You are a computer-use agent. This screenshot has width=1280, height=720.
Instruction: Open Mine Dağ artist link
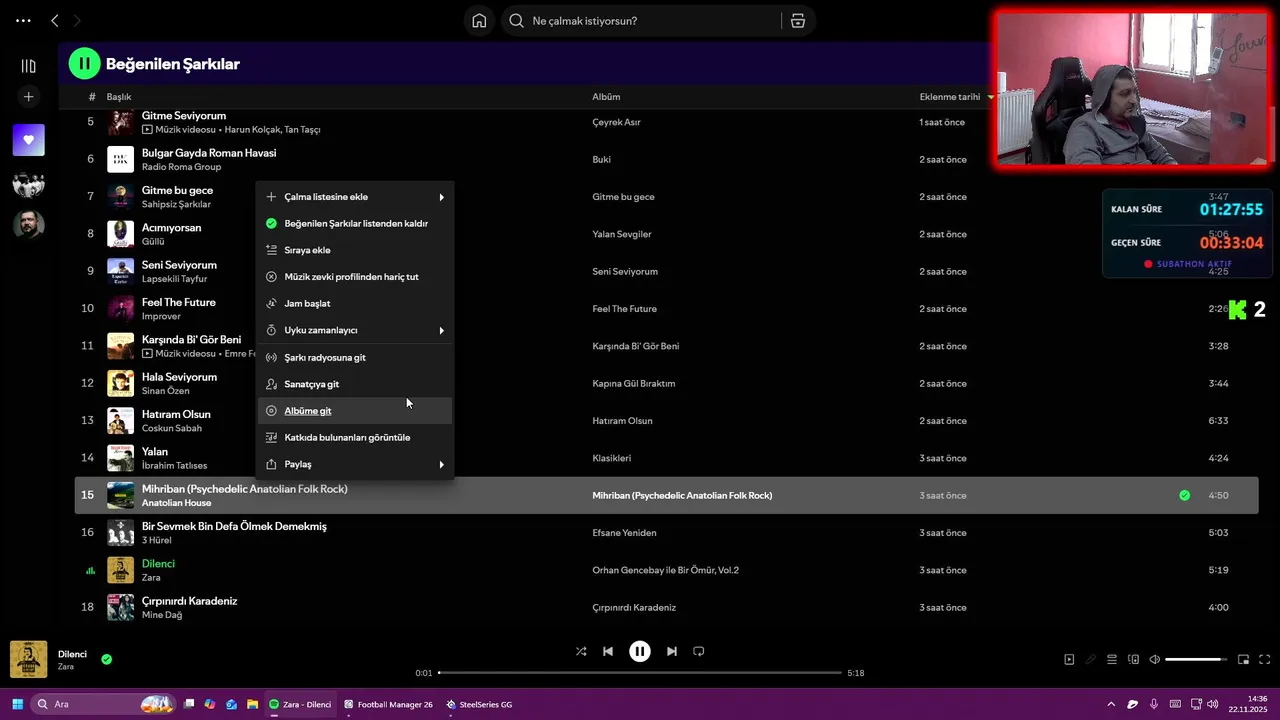[162, 615]
